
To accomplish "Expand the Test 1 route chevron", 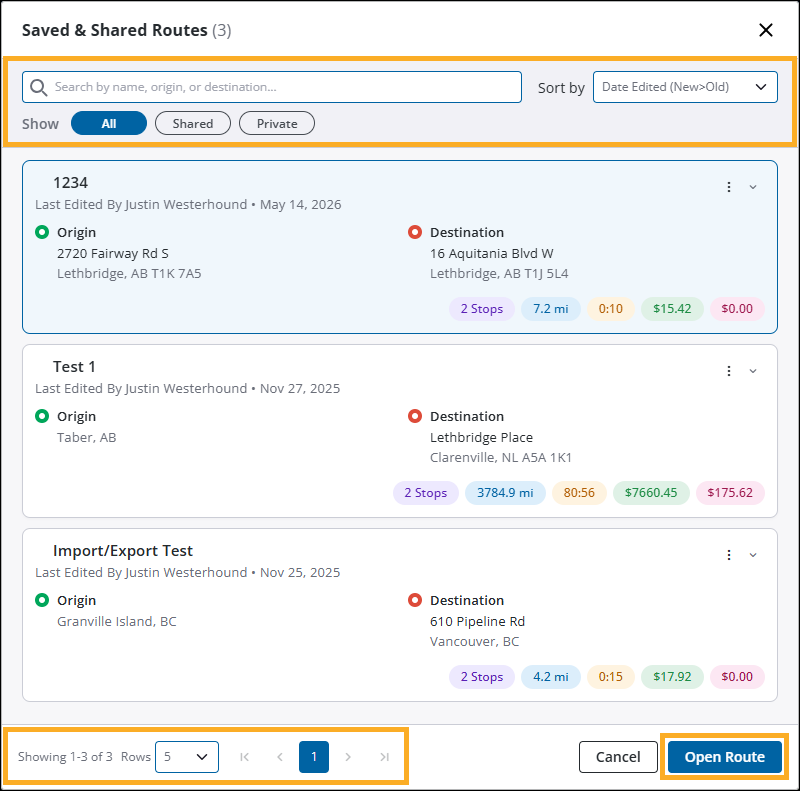I will pyautogui.click(x=753, y=371).
